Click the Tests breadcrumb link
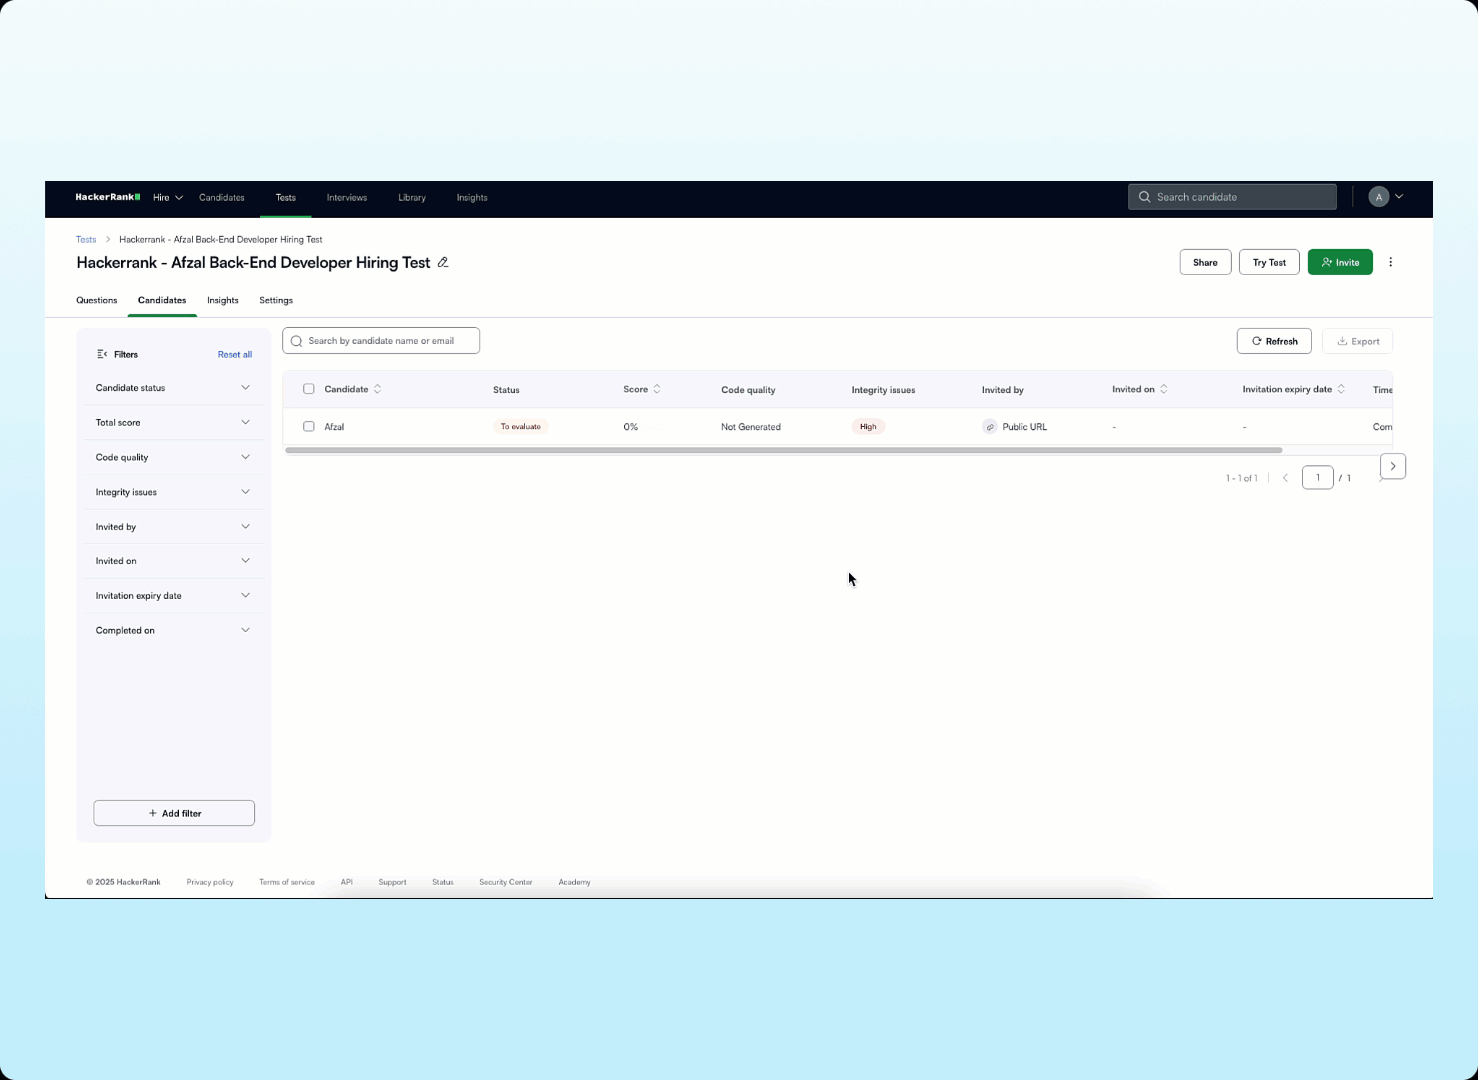This screenshot has height=1080, width=1478. pos(86,239)
